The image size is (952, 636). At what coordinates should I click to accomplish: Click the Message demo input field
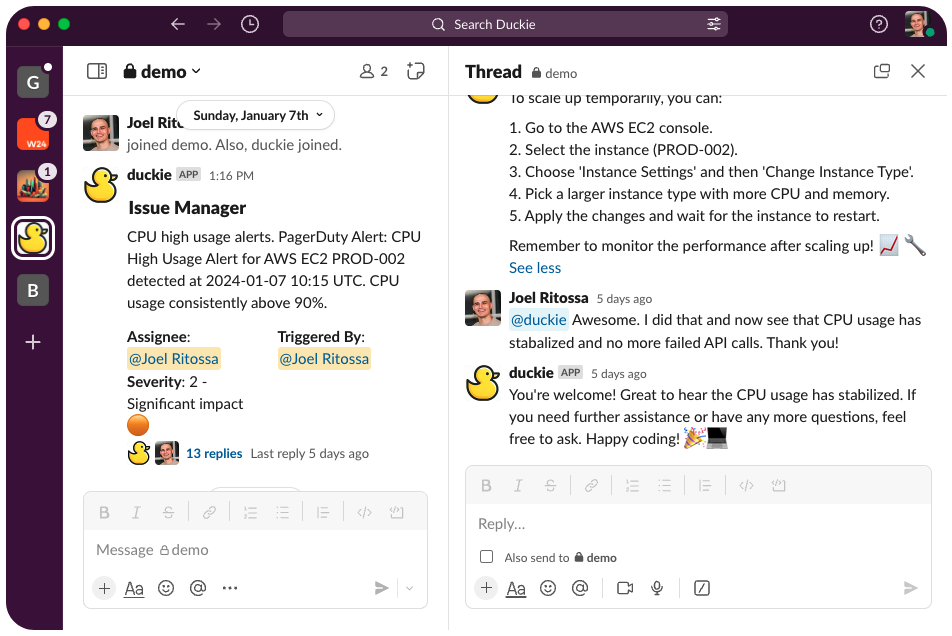pos(255,550)
